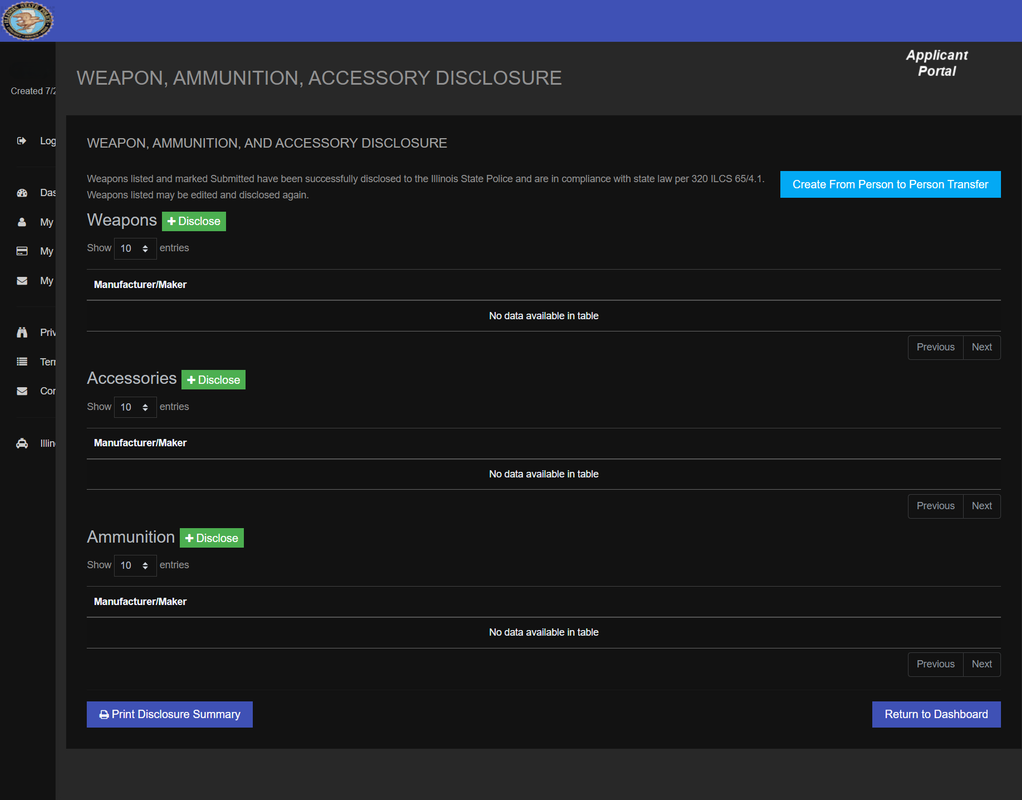Viewport: 1022px width, 800px height.
Task: Open the Ammunition entries count dropdown
Action: [x=135, y=565]
